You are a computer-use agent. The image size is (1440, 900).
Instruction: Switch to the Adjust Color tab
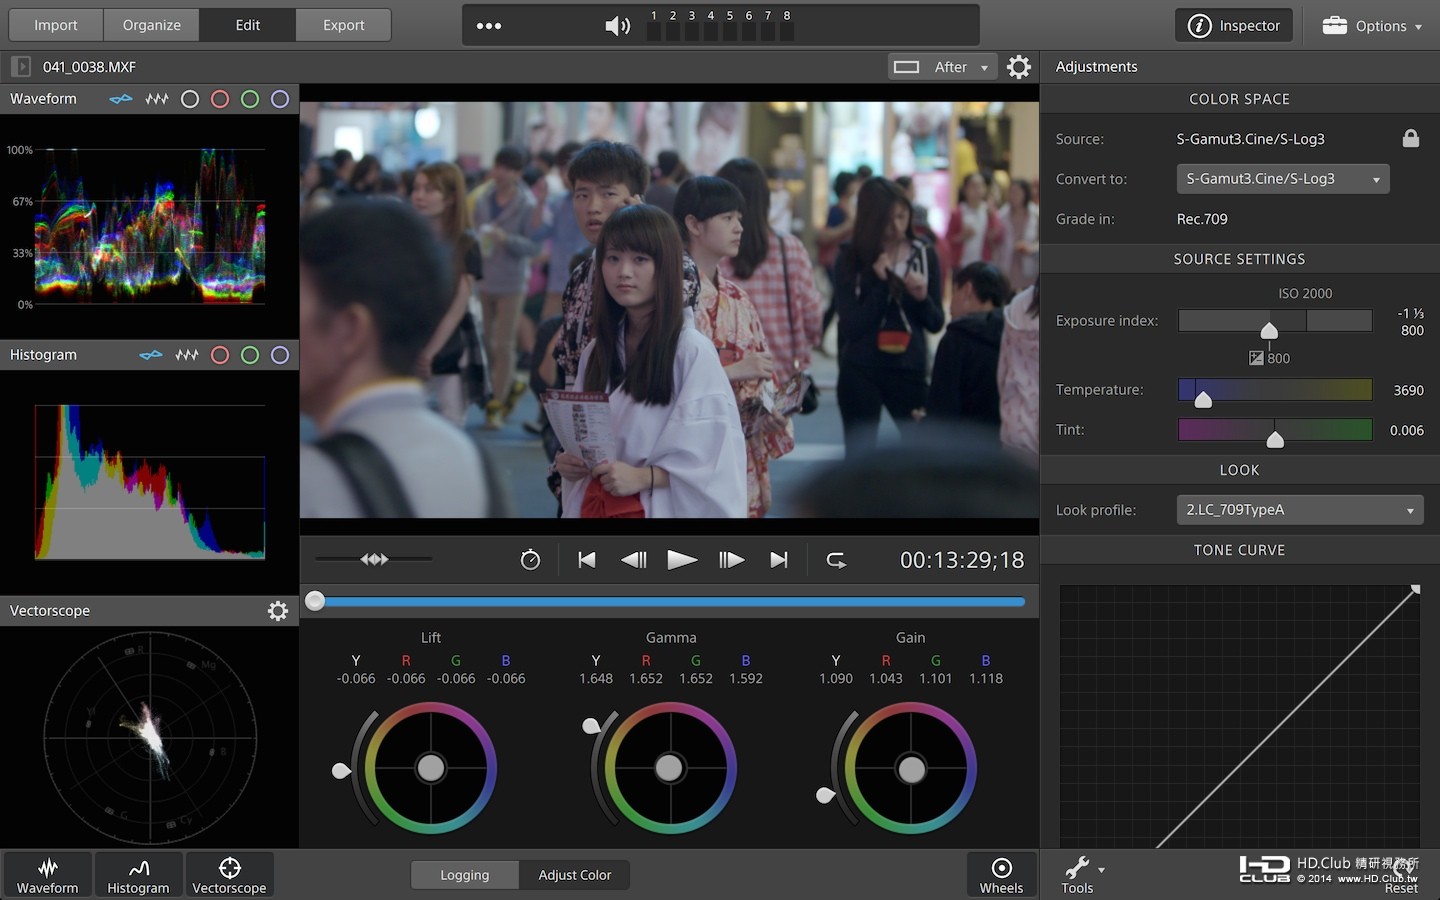574,875
